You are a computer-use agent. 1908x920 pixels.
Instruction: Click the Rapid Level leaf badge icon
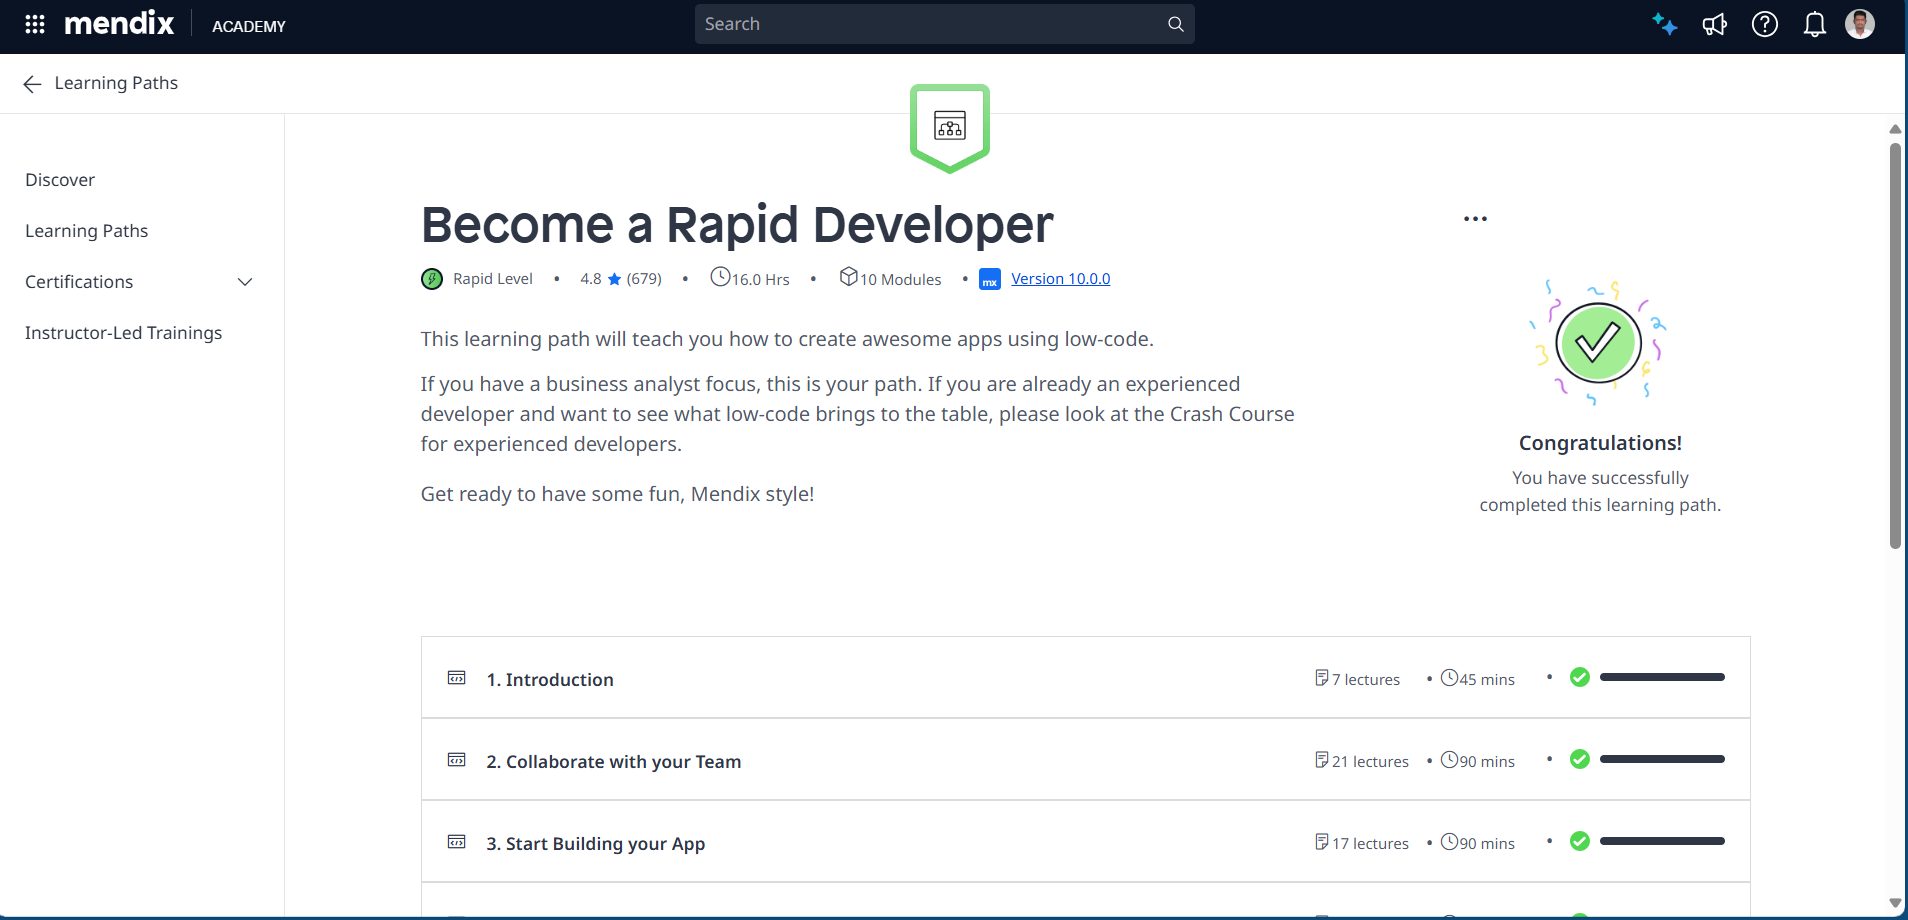coord(431,278)
